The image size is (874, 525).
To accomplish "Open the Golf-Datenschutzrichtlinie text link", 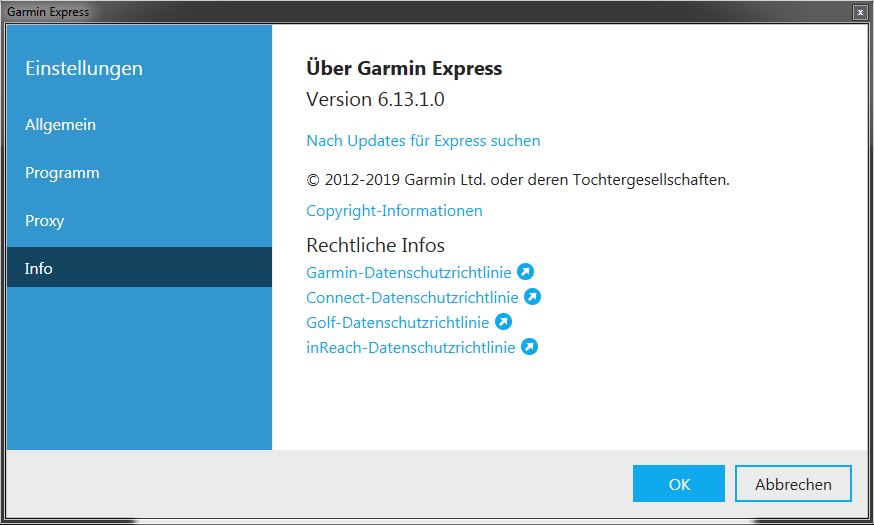I will pyautogui.click(x=397, y=322).
